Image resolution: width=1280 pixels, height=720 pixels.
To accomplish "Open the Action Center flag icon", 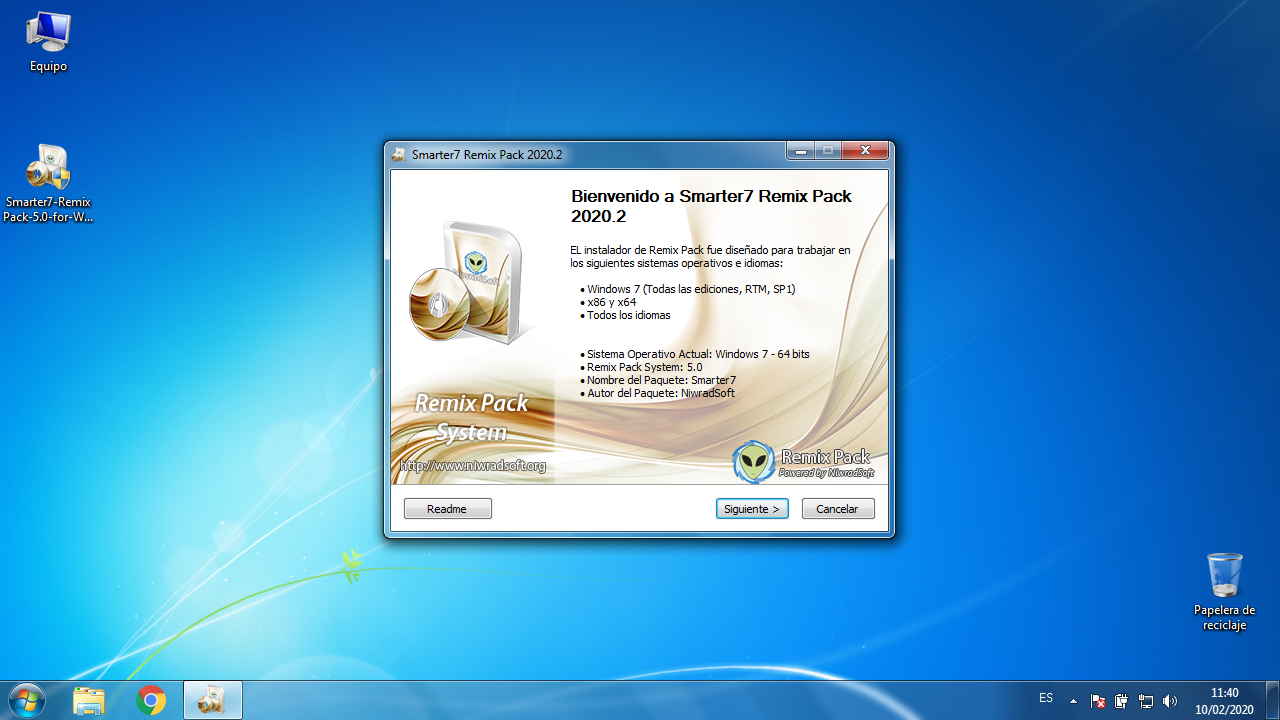I will pyautogui.click(x=1098, y=701).
